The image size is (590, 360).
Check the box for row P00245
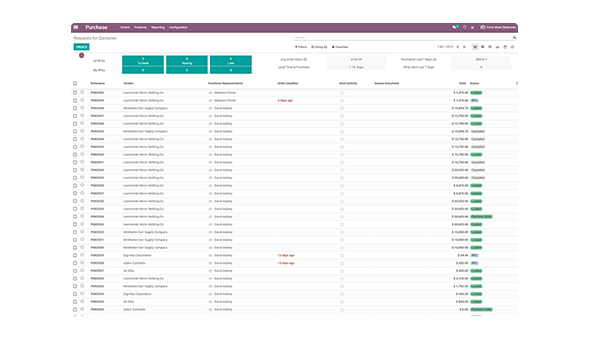[x=75, y=131]
